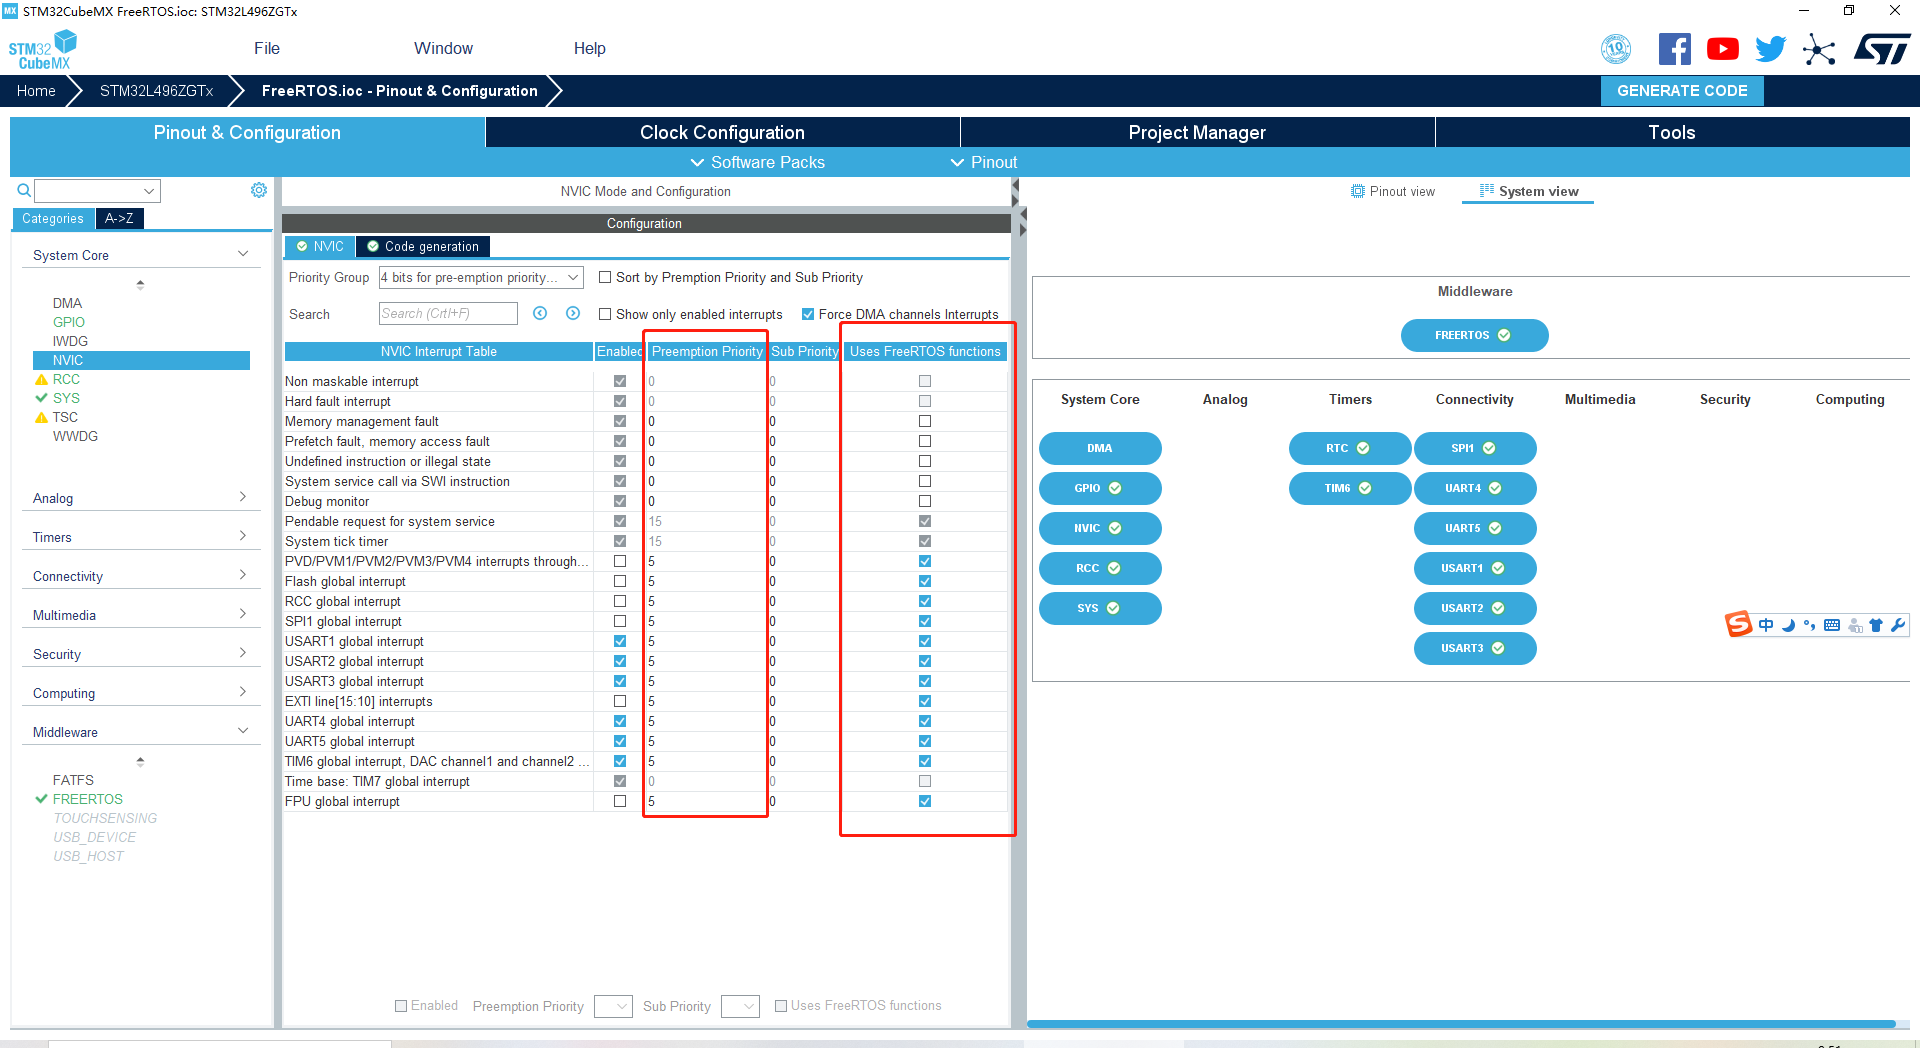Switch to Clock Configuration tab
The image size is (1920, 1048).
coord(722,132)
